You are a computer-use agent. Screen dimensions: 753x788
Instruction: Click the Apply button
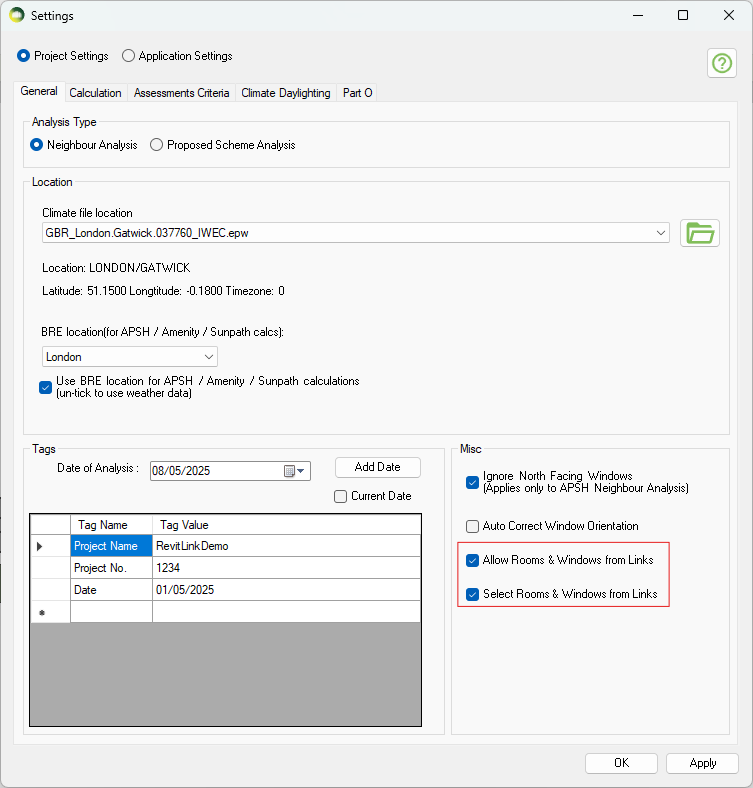point(702,763)
